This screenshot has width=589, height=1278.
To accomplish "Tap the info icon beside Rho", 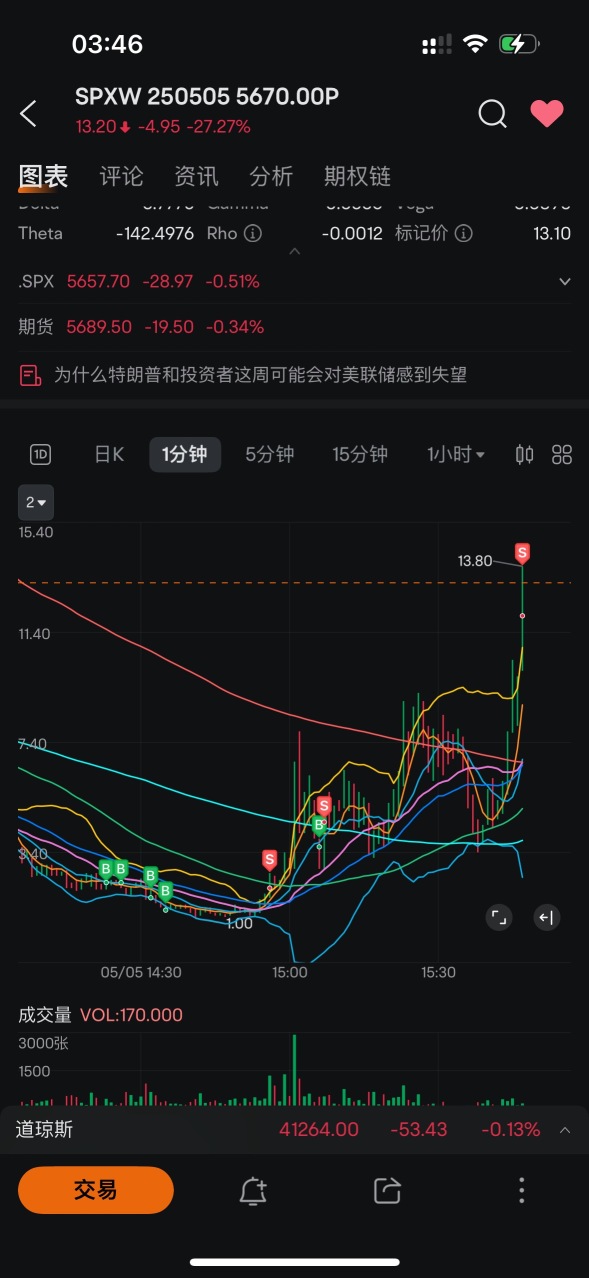I will [x=253, y=233].
